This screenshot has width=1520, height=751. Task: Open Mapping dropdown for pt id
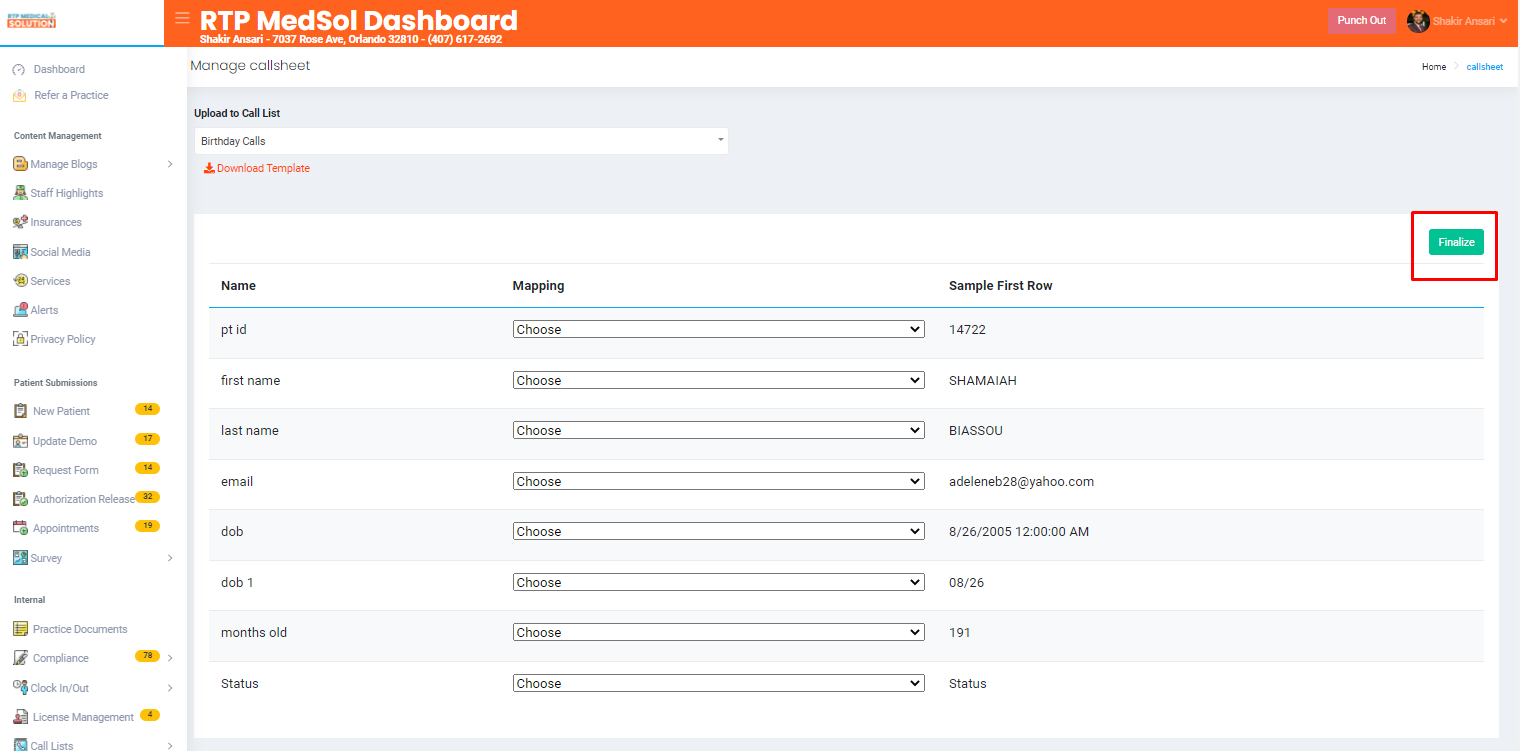pos(718,329)
